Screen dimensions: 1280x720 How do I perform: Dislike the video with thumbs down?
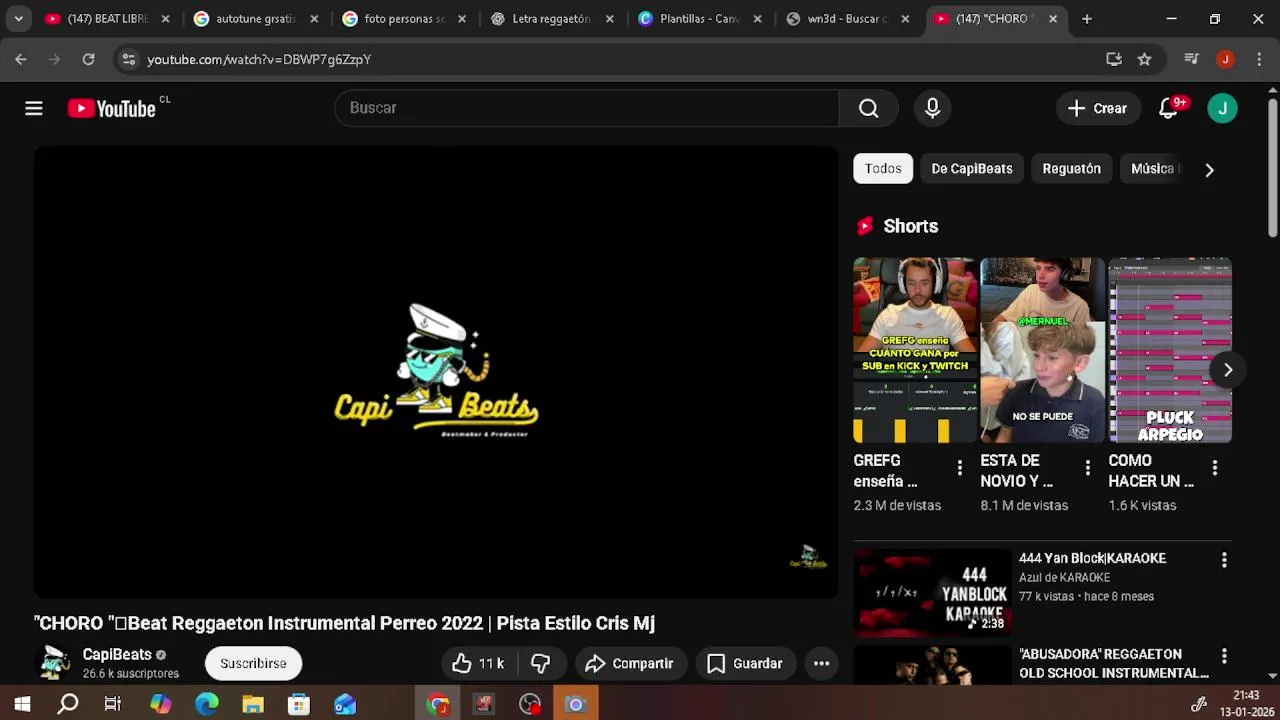pos(541,663)
